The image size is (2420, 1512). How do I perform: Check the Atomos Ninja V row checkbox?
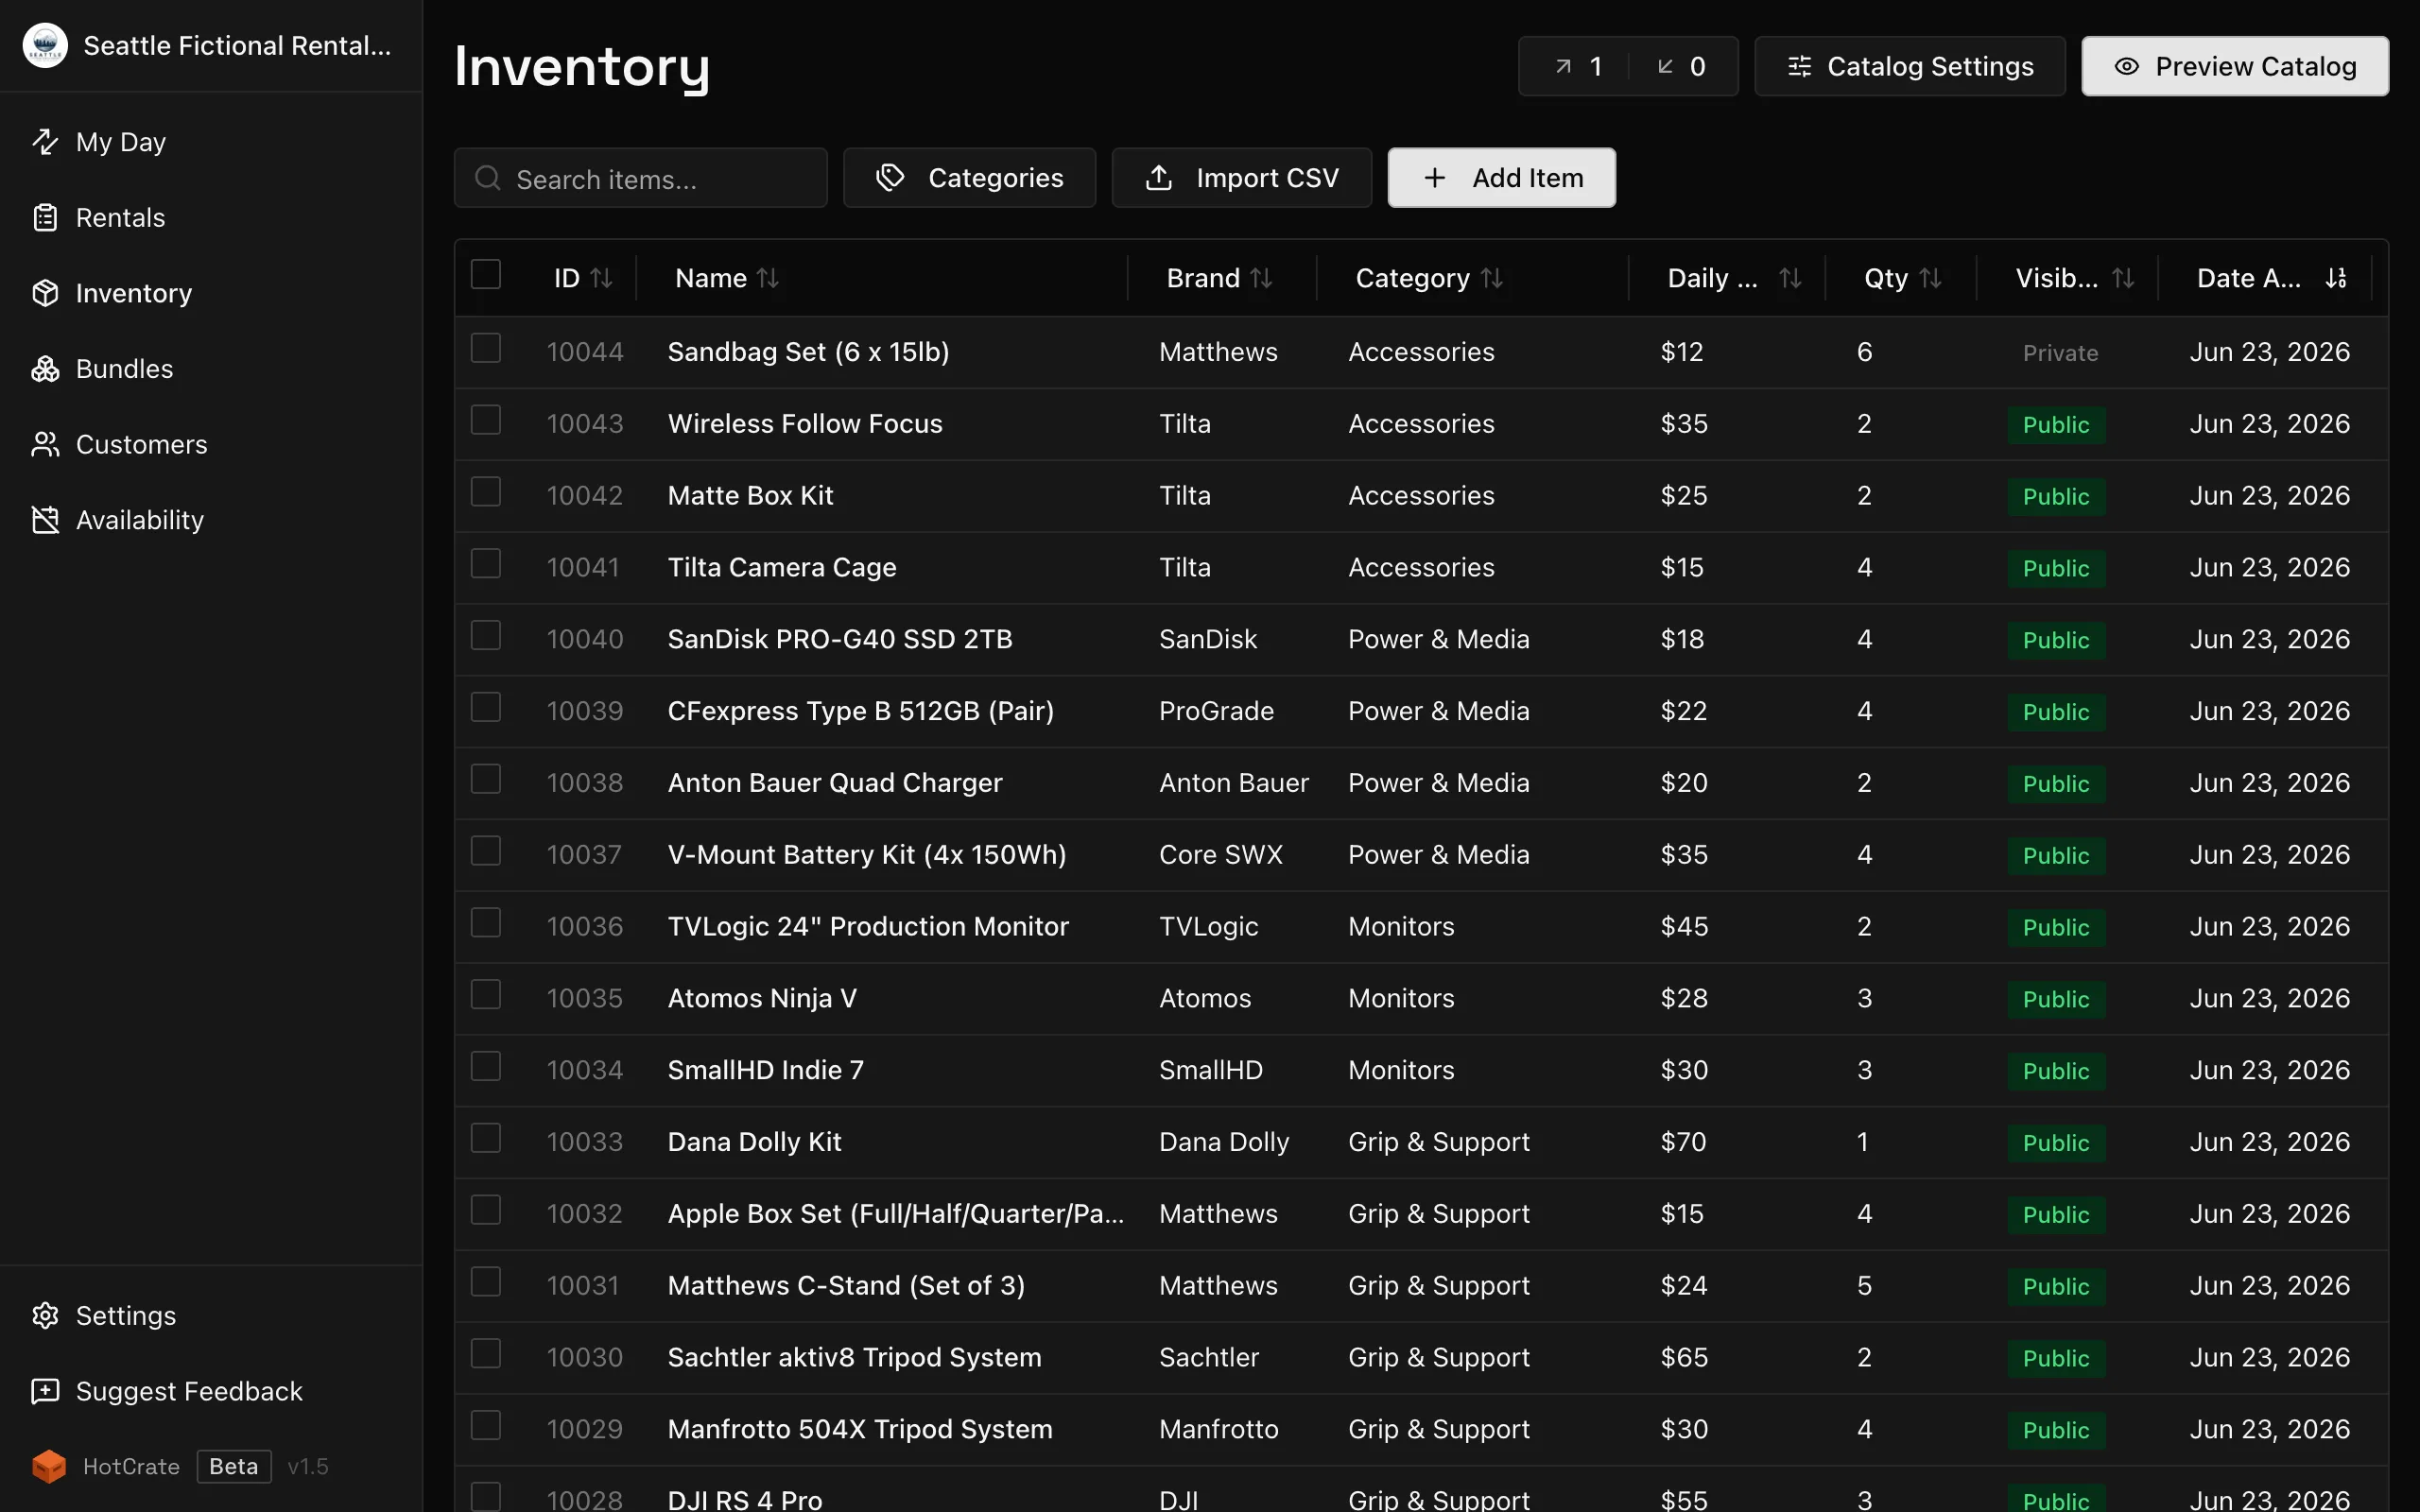pos(486,995)
